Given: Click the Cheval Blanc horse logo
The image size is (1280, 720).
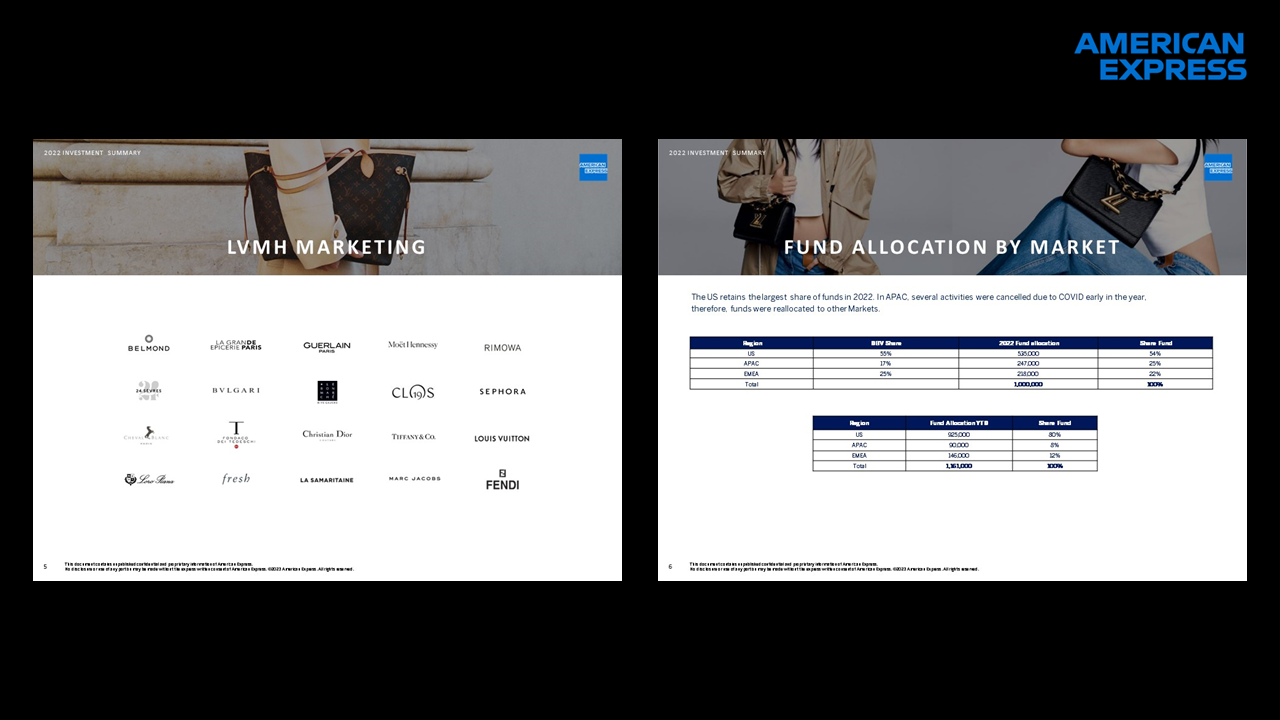Looking at the screenshot, I should coord(148,435).
